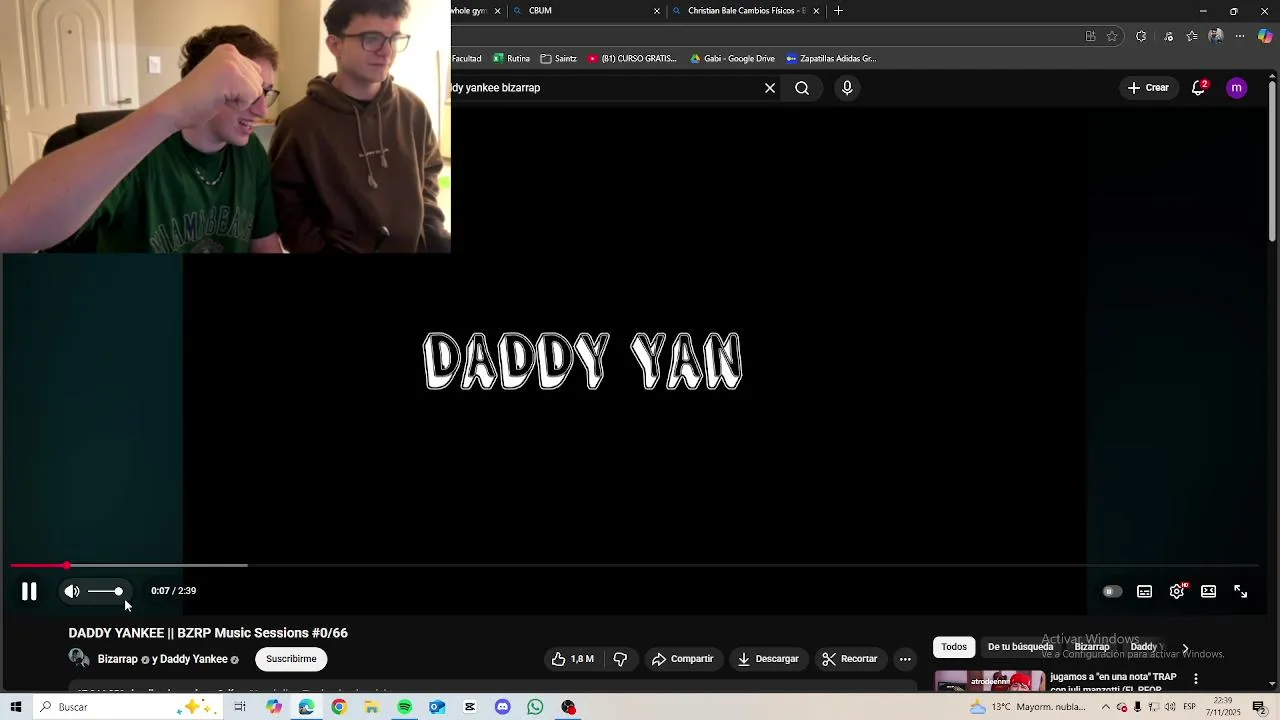Open Discord from the taskbar
This screenshot has height=720, width=1280.
503,707
